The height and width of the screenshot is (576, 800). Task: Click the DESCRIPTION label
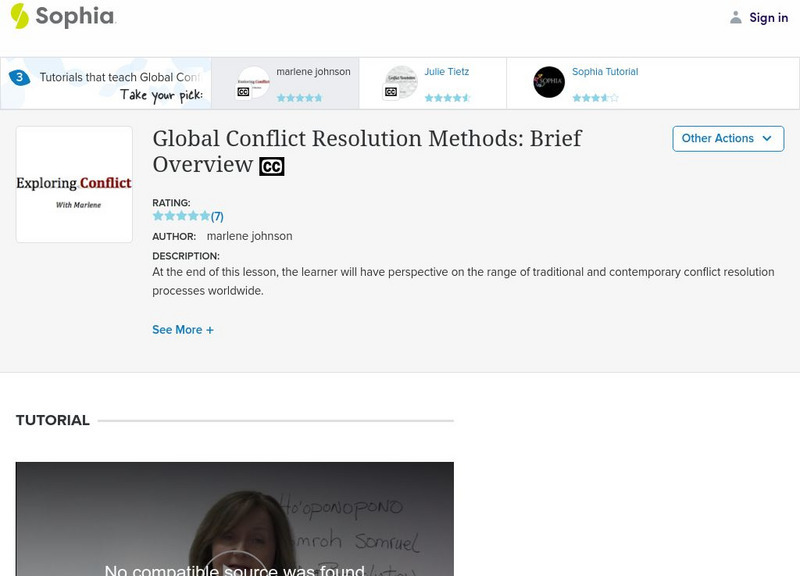[186, 256]
